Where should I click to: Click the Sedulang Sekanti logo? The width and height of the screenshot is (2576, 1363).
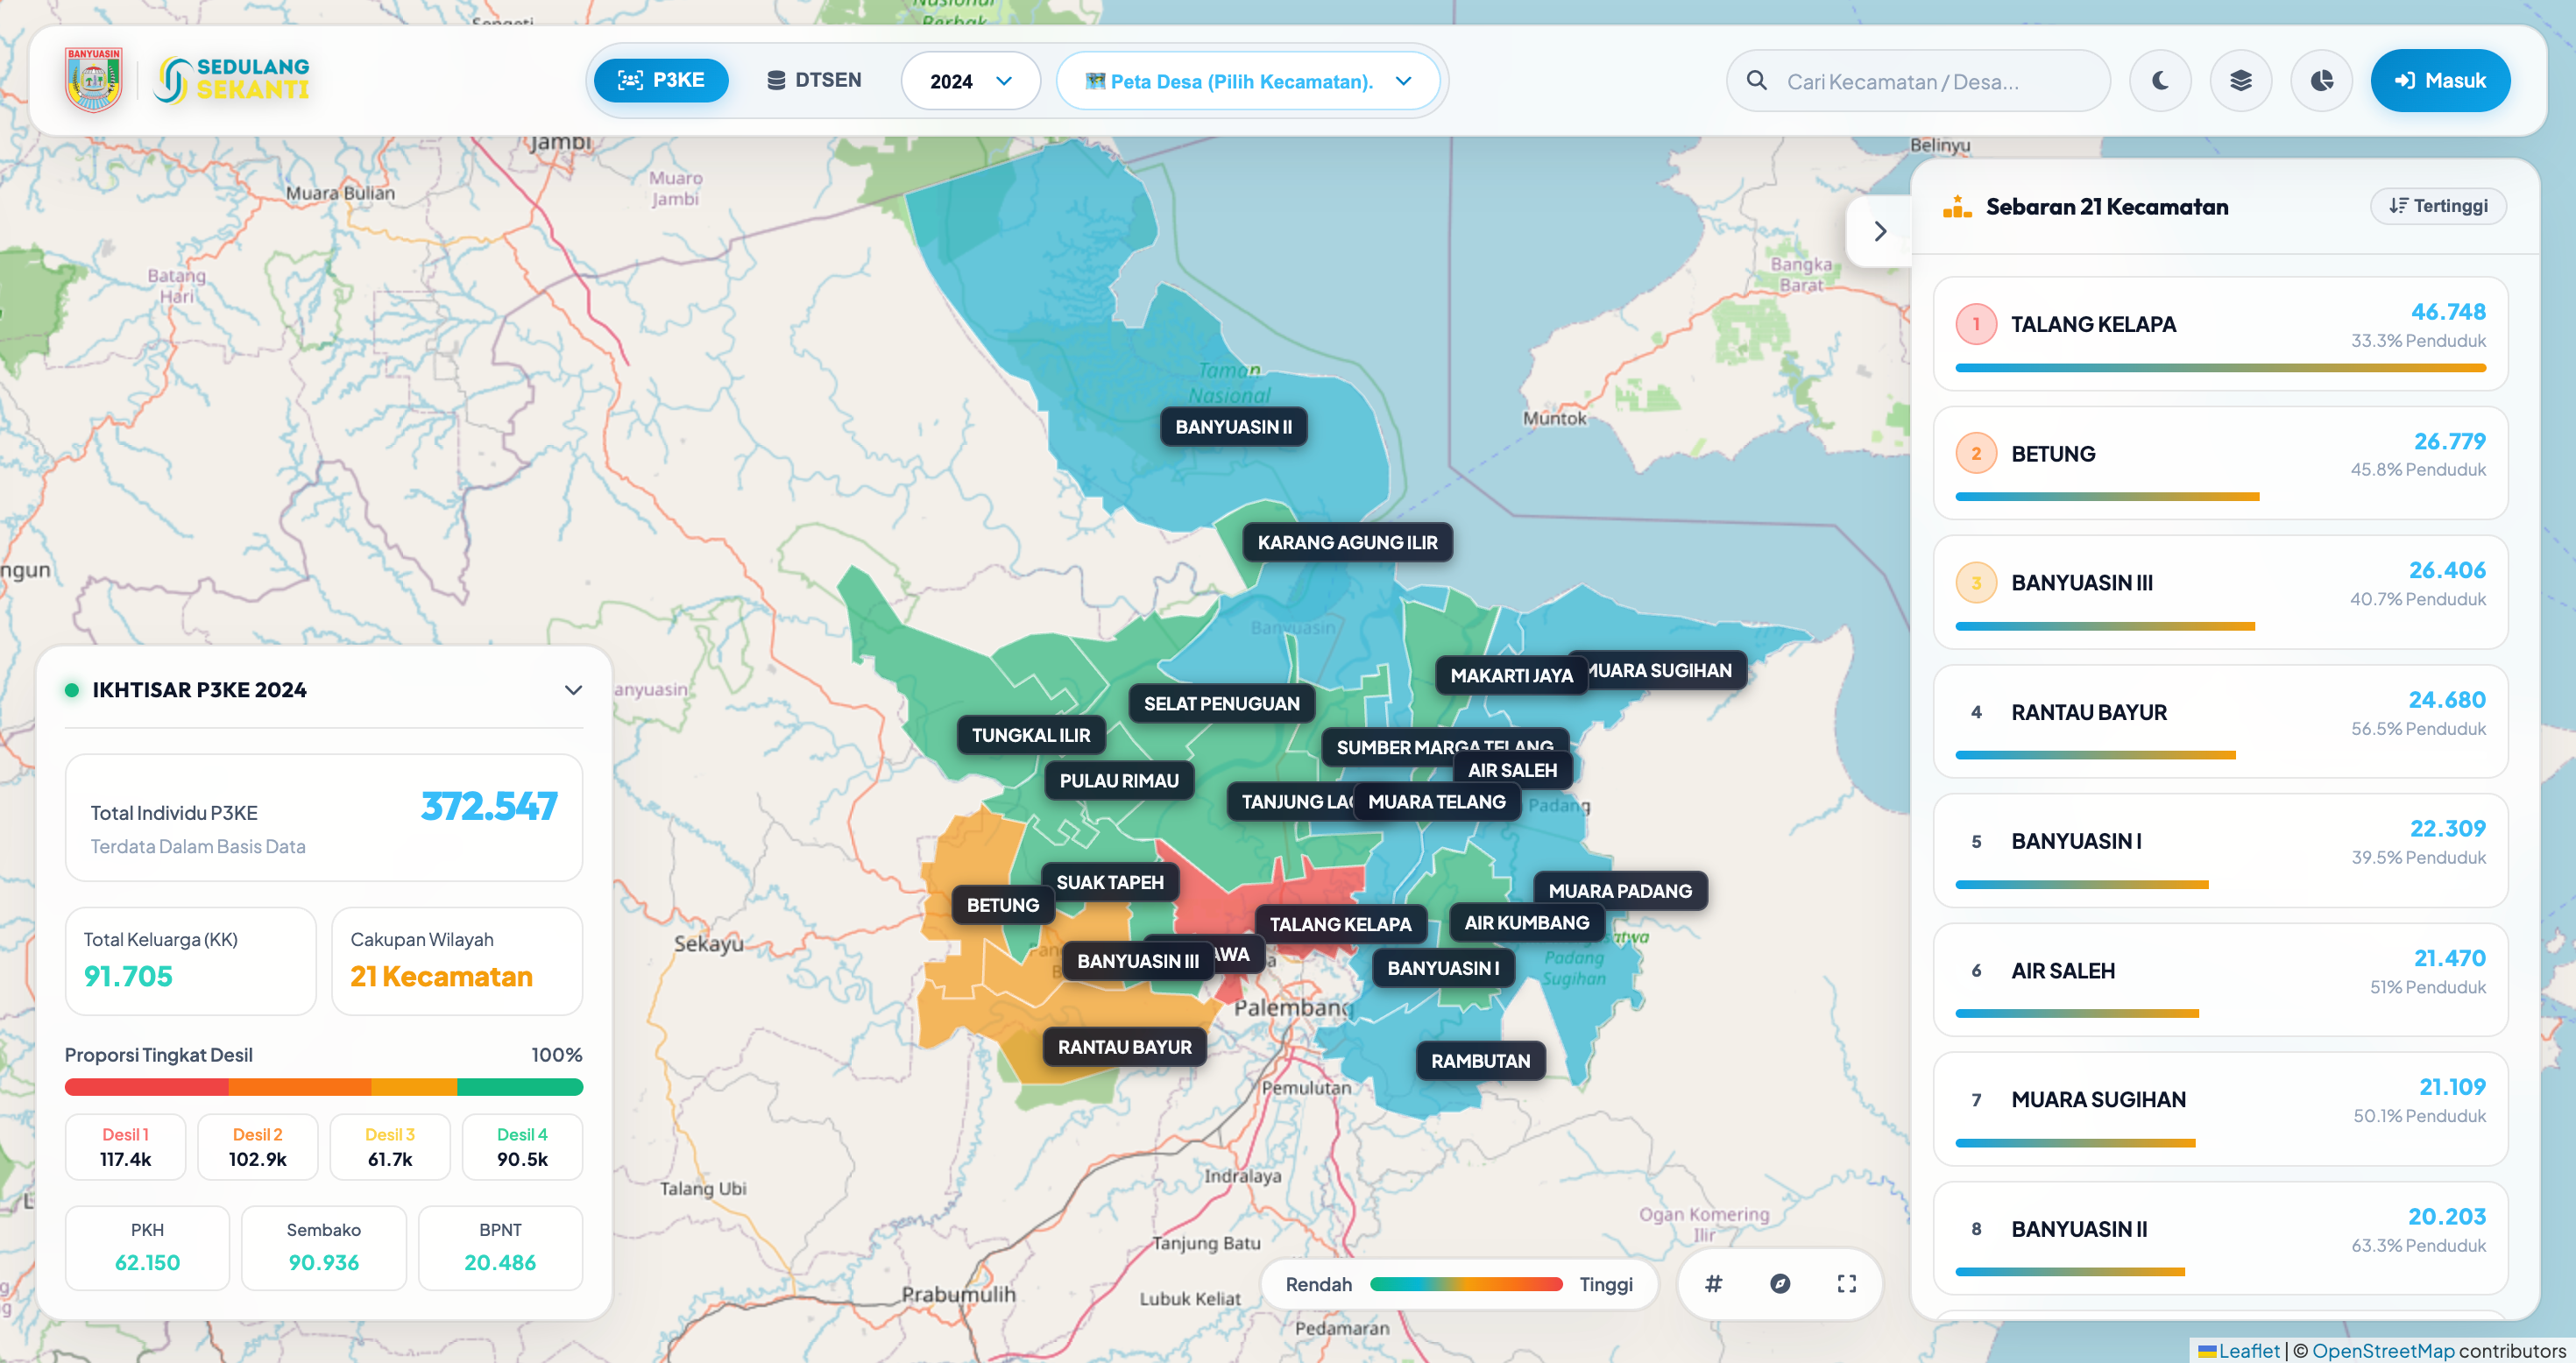pos(232,80)
